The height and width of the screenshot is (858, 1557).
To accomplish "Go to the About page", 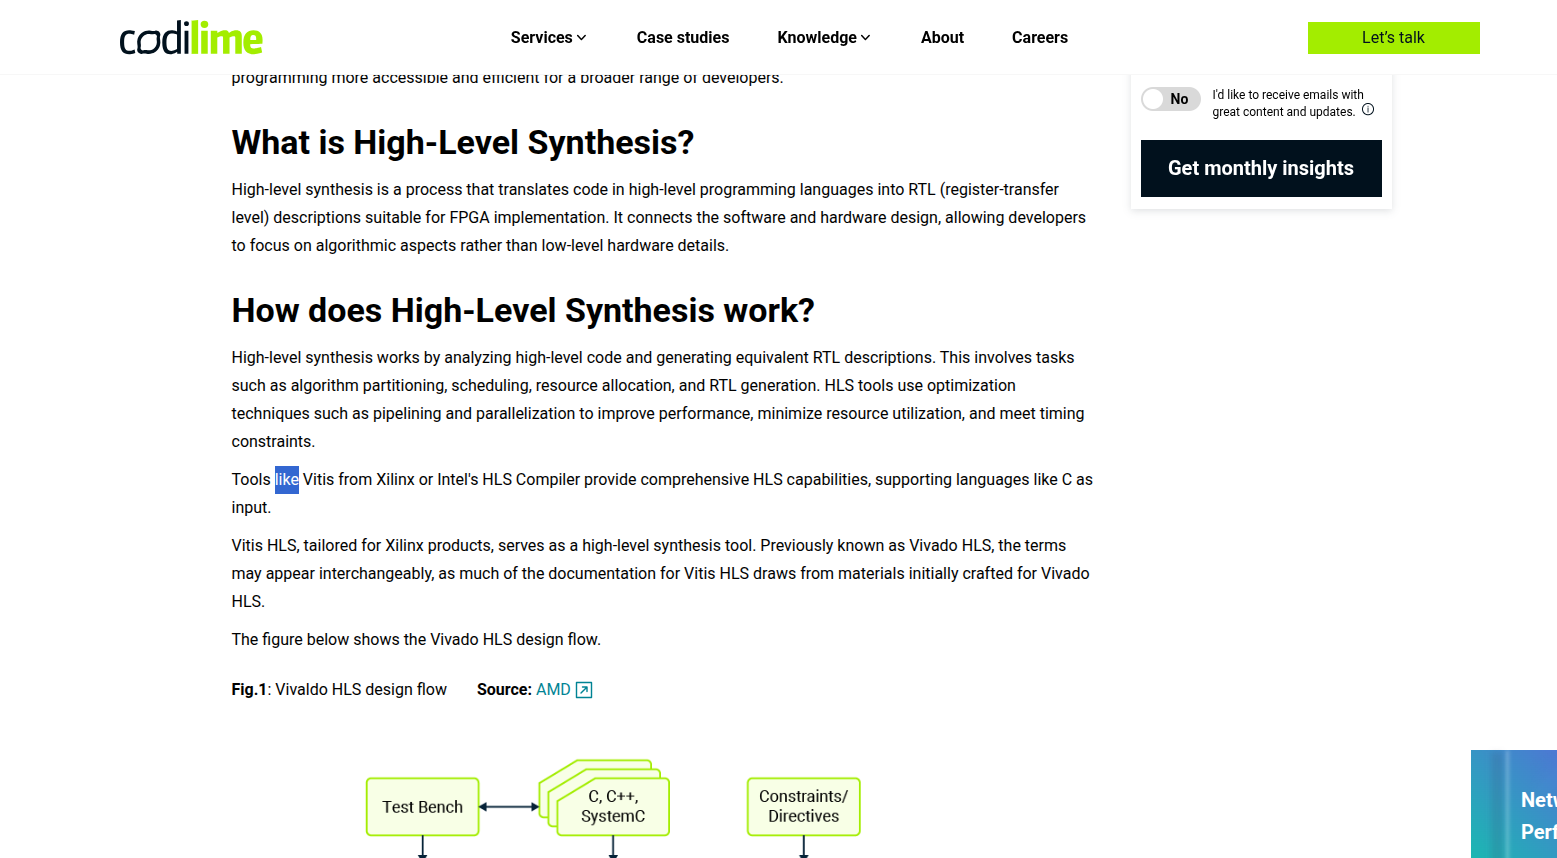I will [942, 37].
